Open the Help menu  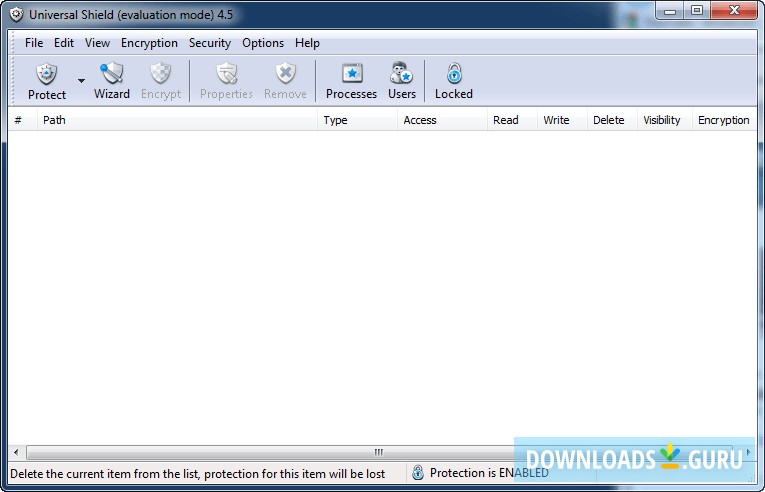pyautogui.click(x=307, y=43)
